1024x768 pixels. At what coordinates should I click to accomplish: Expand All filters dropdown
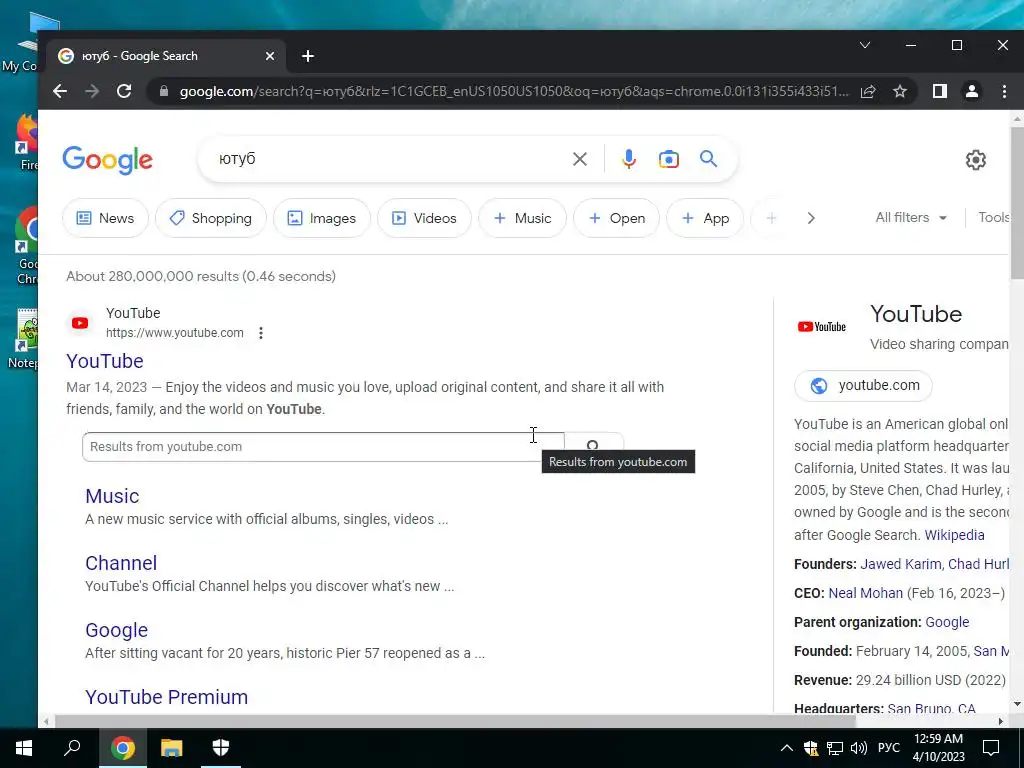911,217
